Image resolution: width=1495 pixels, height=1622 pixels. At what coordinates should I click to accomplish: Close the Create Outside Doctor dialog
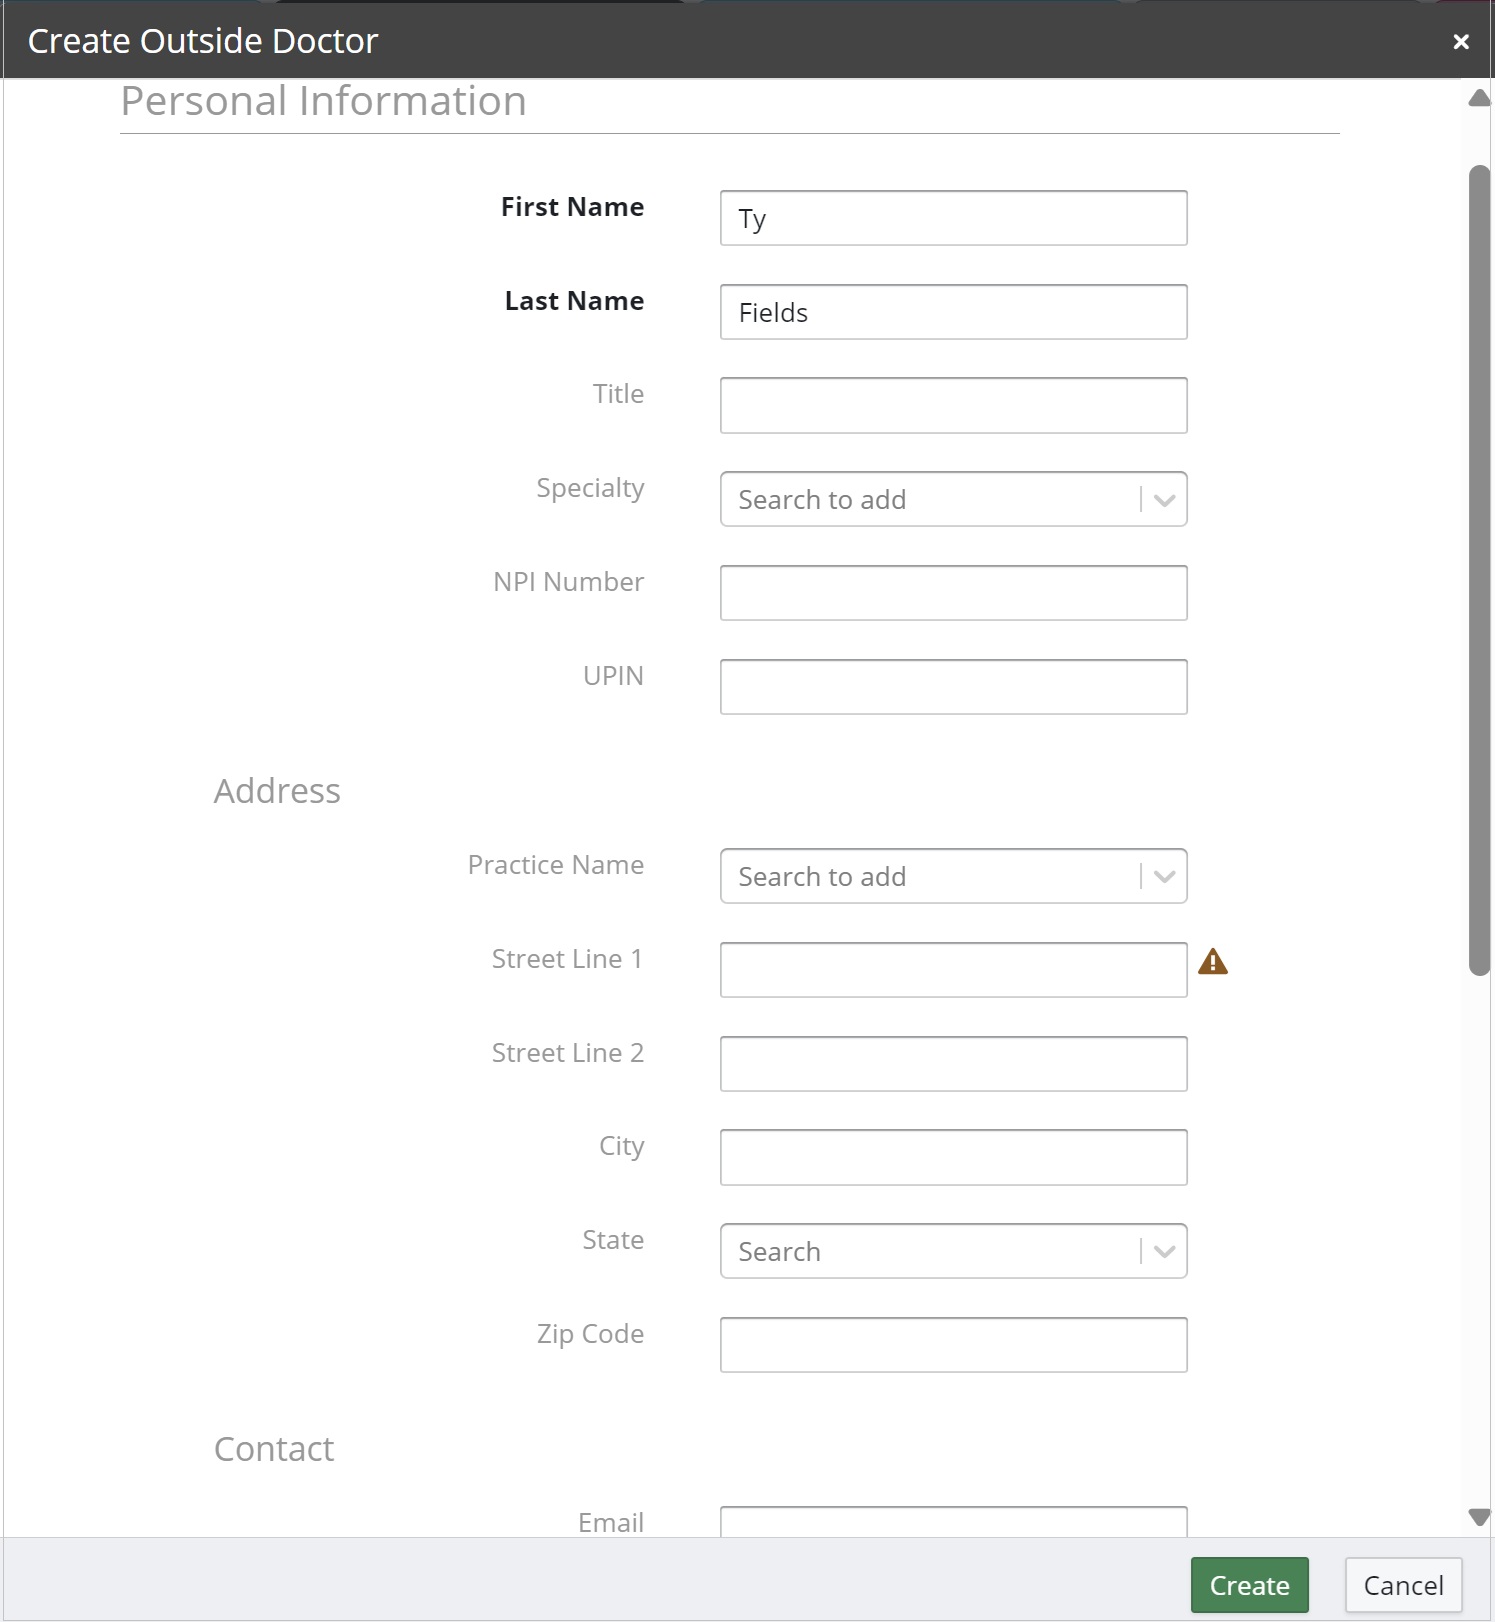click(x=1460, y=42)
